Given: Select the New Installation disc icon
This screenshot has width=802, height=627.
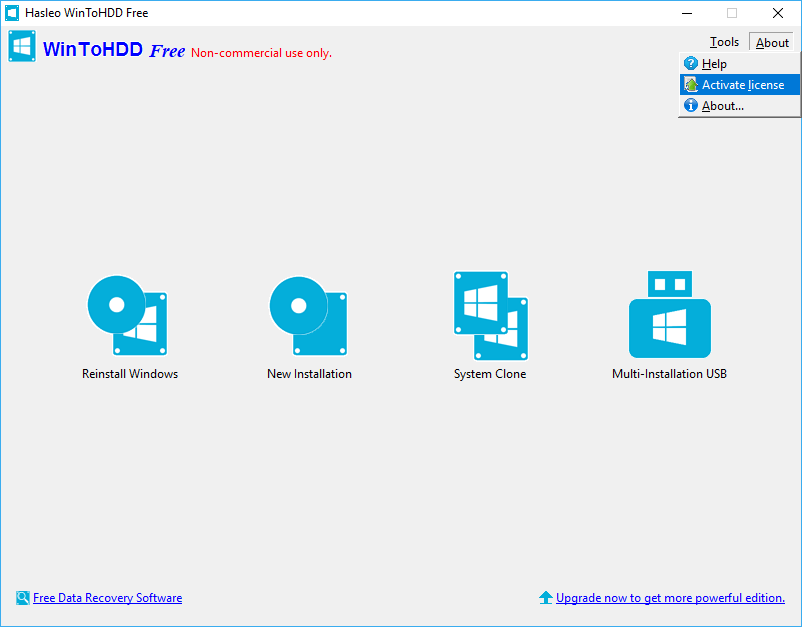Looking at the screenshot, I should point(308,316).
